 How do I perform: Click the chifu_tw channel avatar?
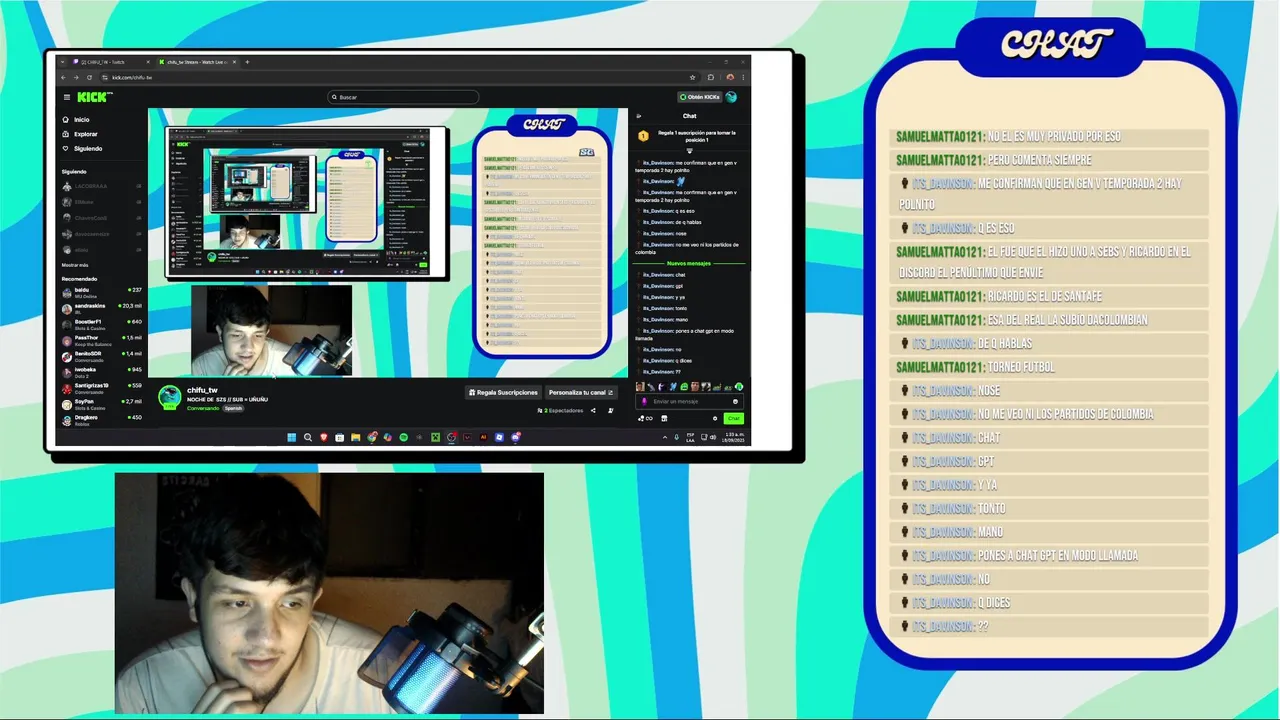170,395
